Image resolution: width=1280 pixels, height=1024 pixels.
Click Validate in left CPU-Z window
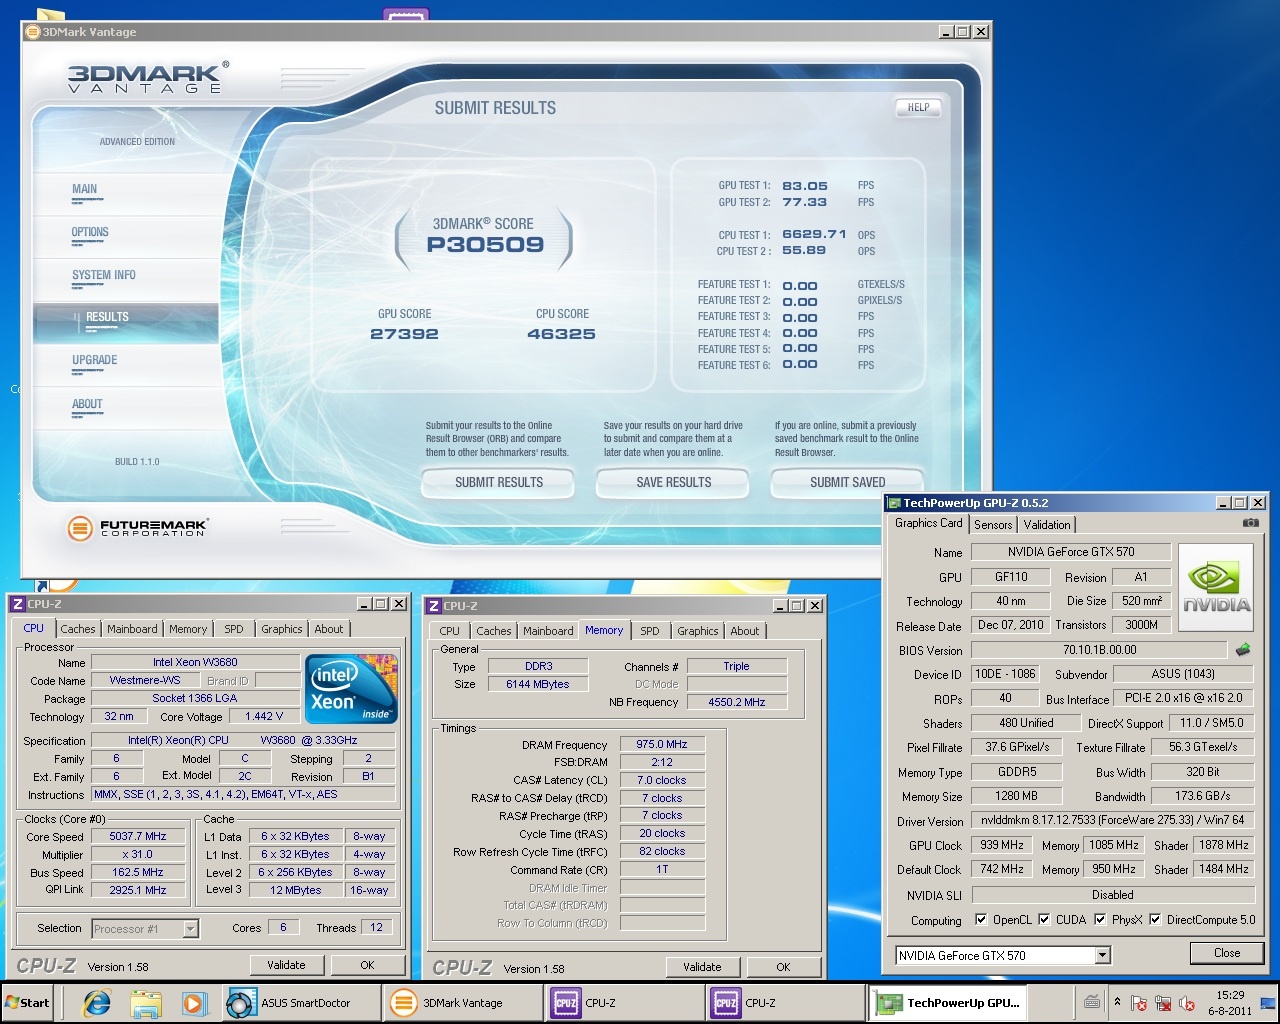click(x=286, y=965)
